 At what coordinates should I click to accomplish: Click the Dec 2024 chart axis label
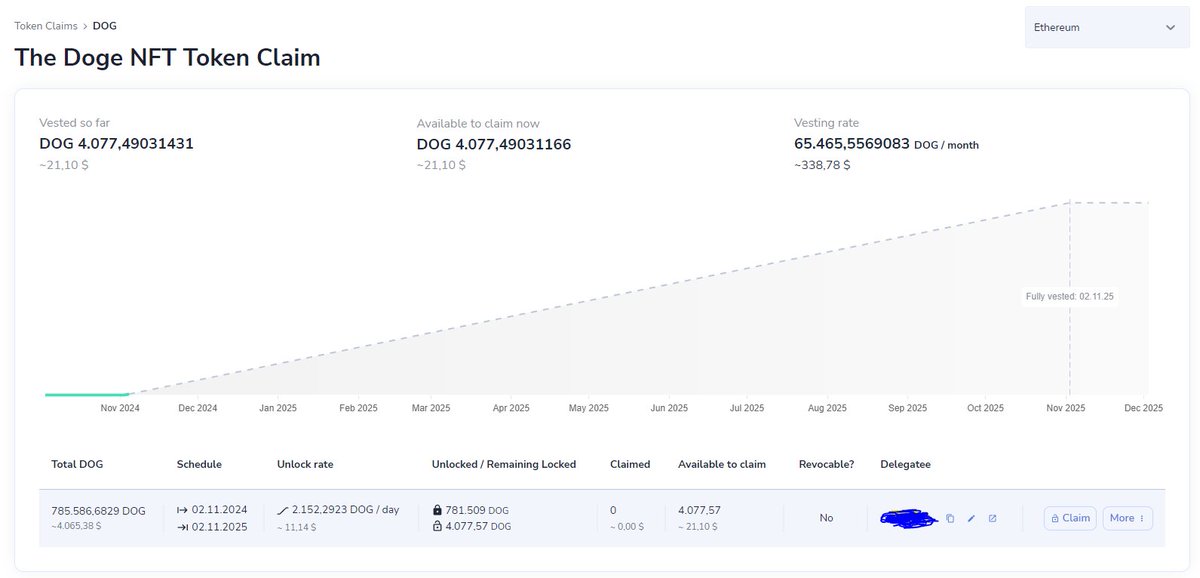197,408
